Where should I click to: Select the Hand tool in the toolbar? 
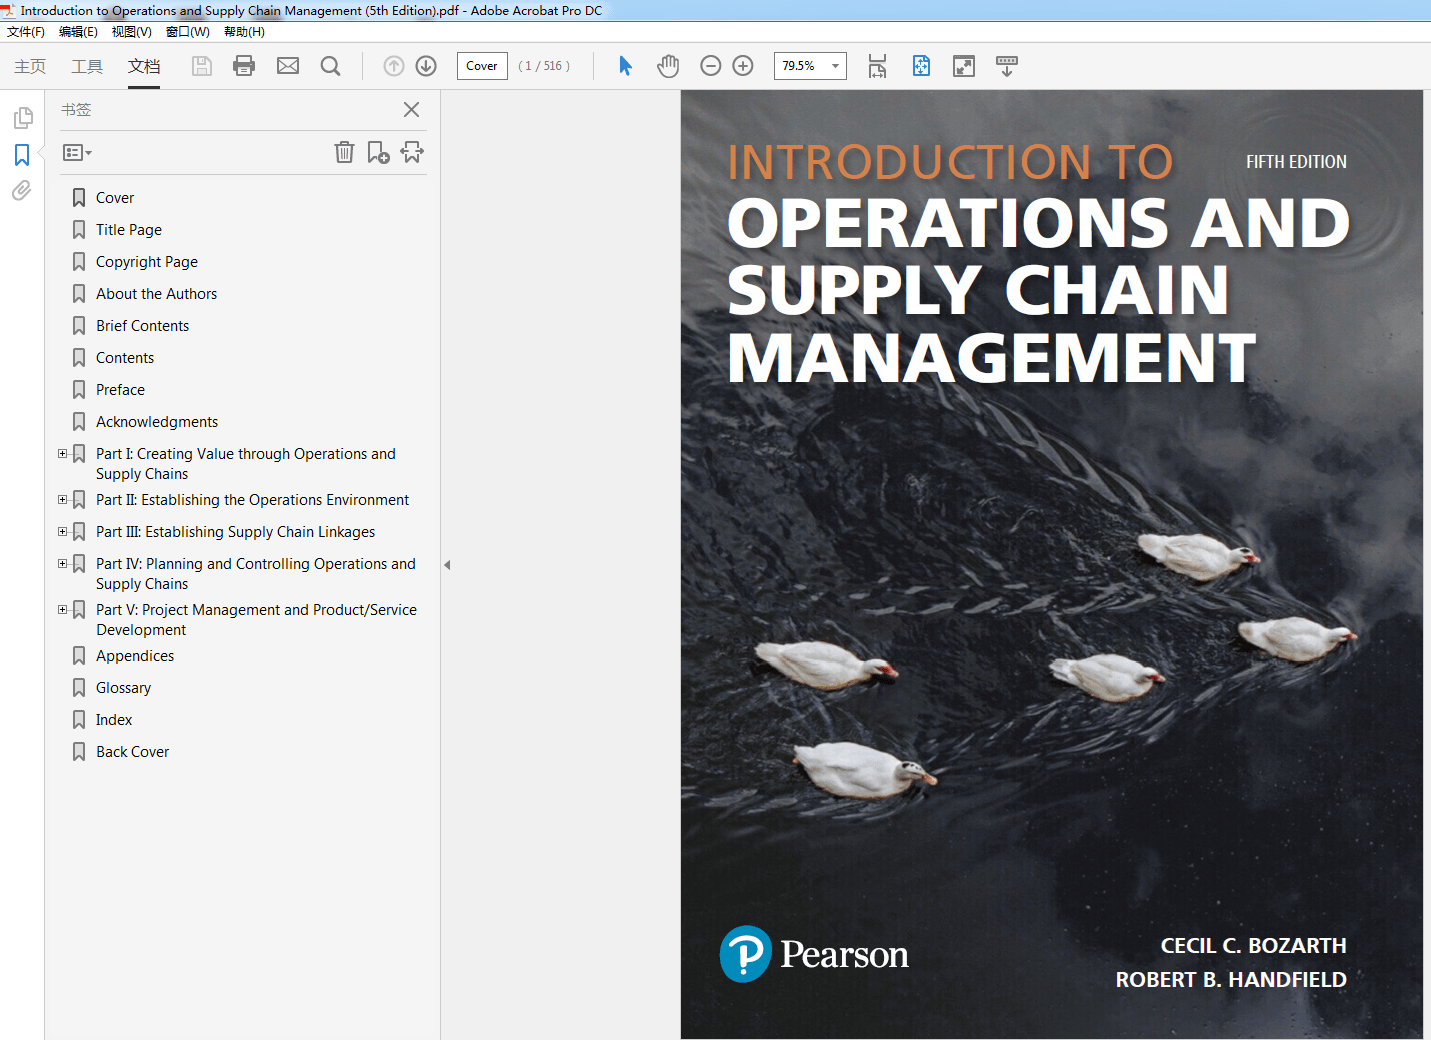point(667,65)
